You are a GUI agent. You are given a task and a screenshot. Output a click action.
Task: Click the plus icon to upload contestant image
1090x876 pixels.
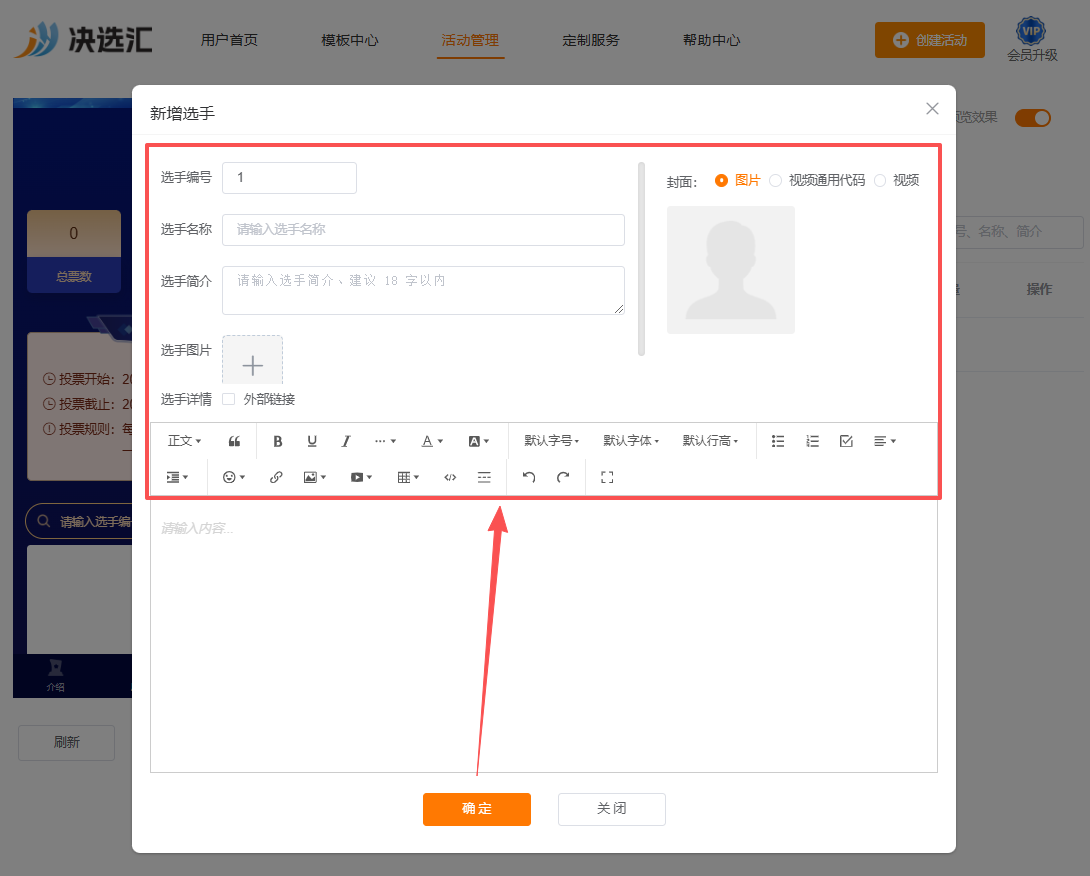(252, 364)
